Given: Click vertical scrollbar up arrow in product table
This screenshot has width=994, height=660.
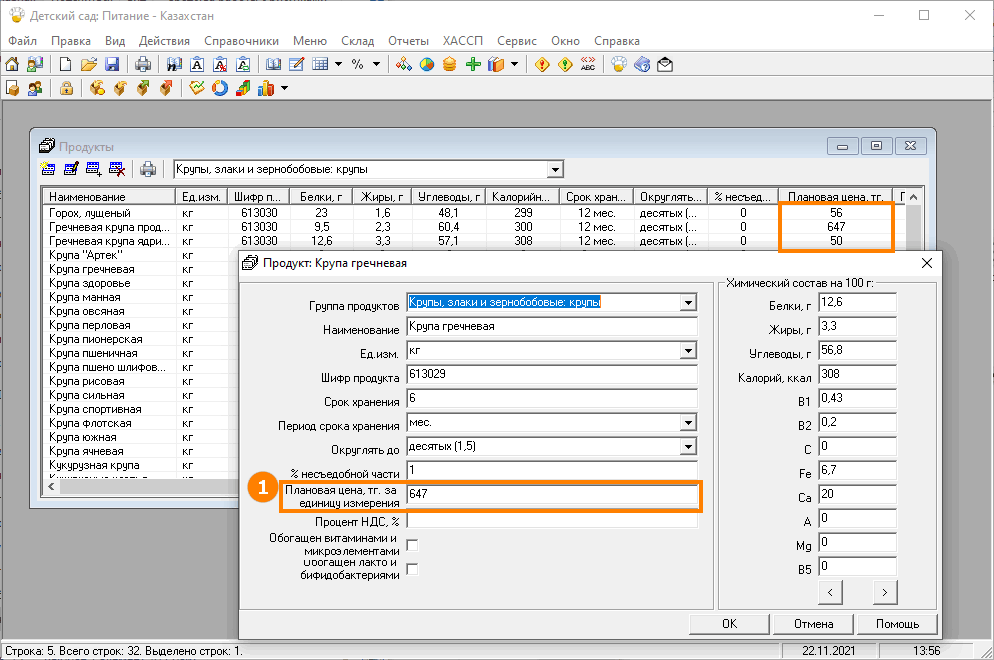Looking at the screenshot, I should click(913, 197).
